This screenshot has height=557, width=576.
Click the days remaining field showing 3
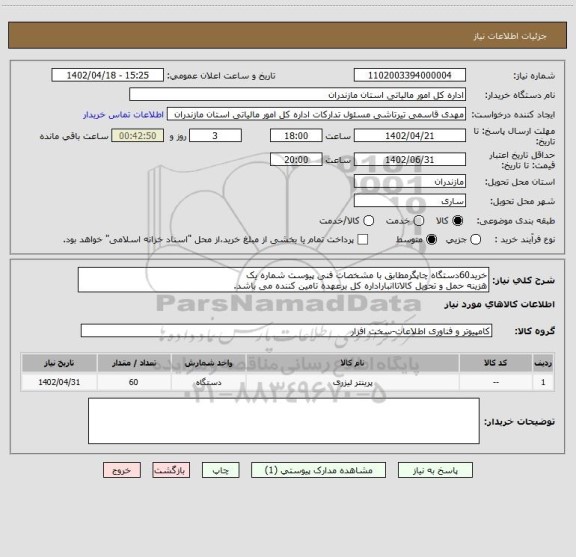215,136
